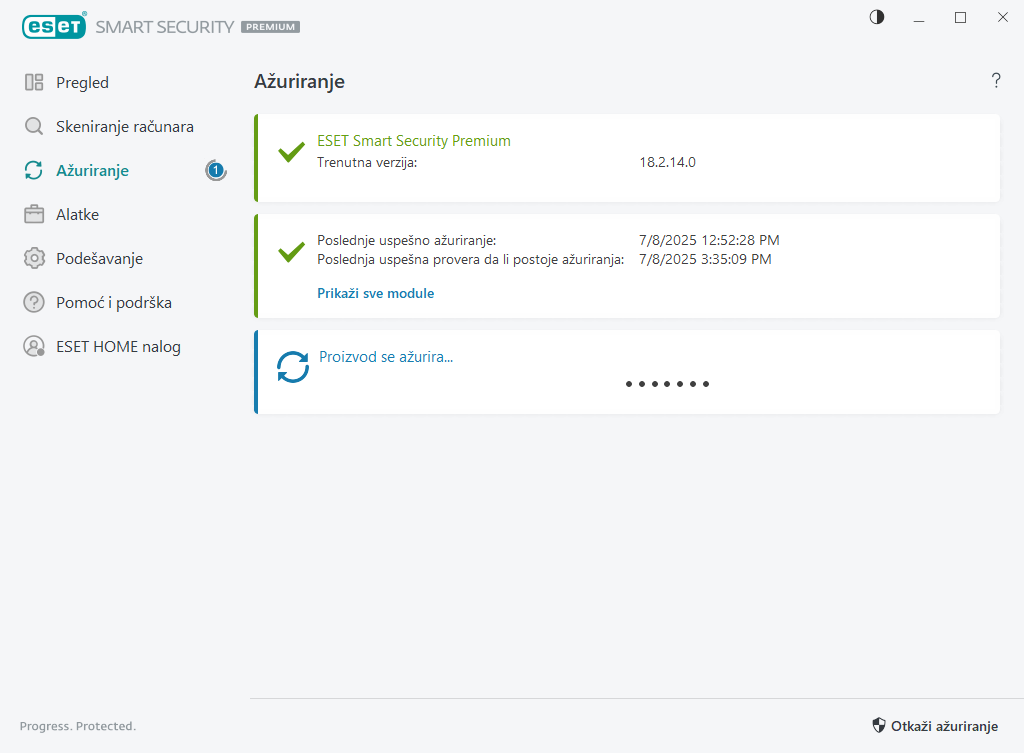1024x753 pixels.
Task: Click the ESET HOME nalog user icon
Action: coord(34,347)
